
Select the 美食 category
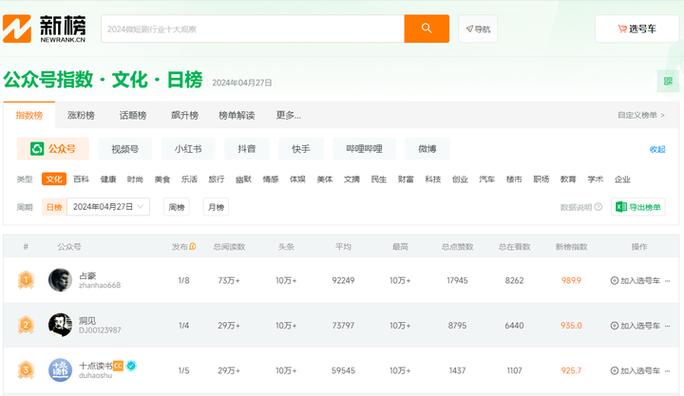(162, 179)
